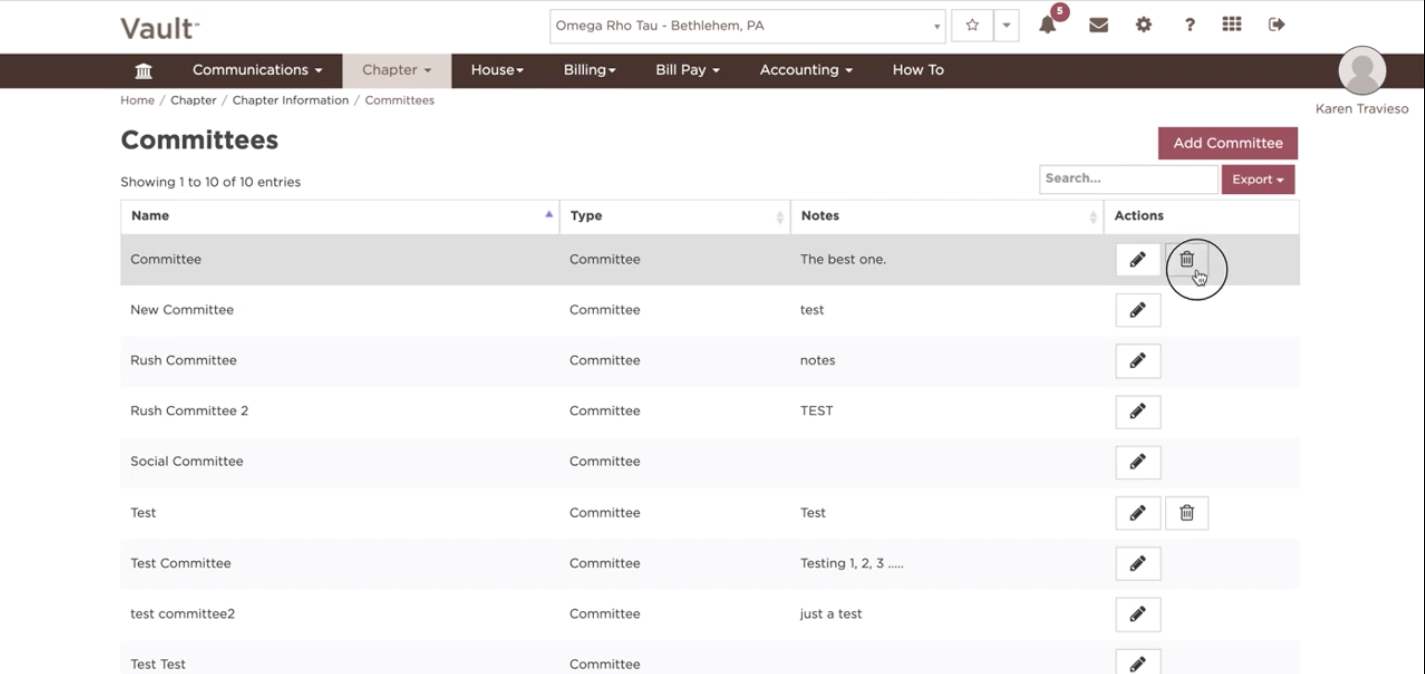Screen dimensions: 1425x674
Task: Edit the Social Committee with pencil icon
Action: (x=1138, y=462)
